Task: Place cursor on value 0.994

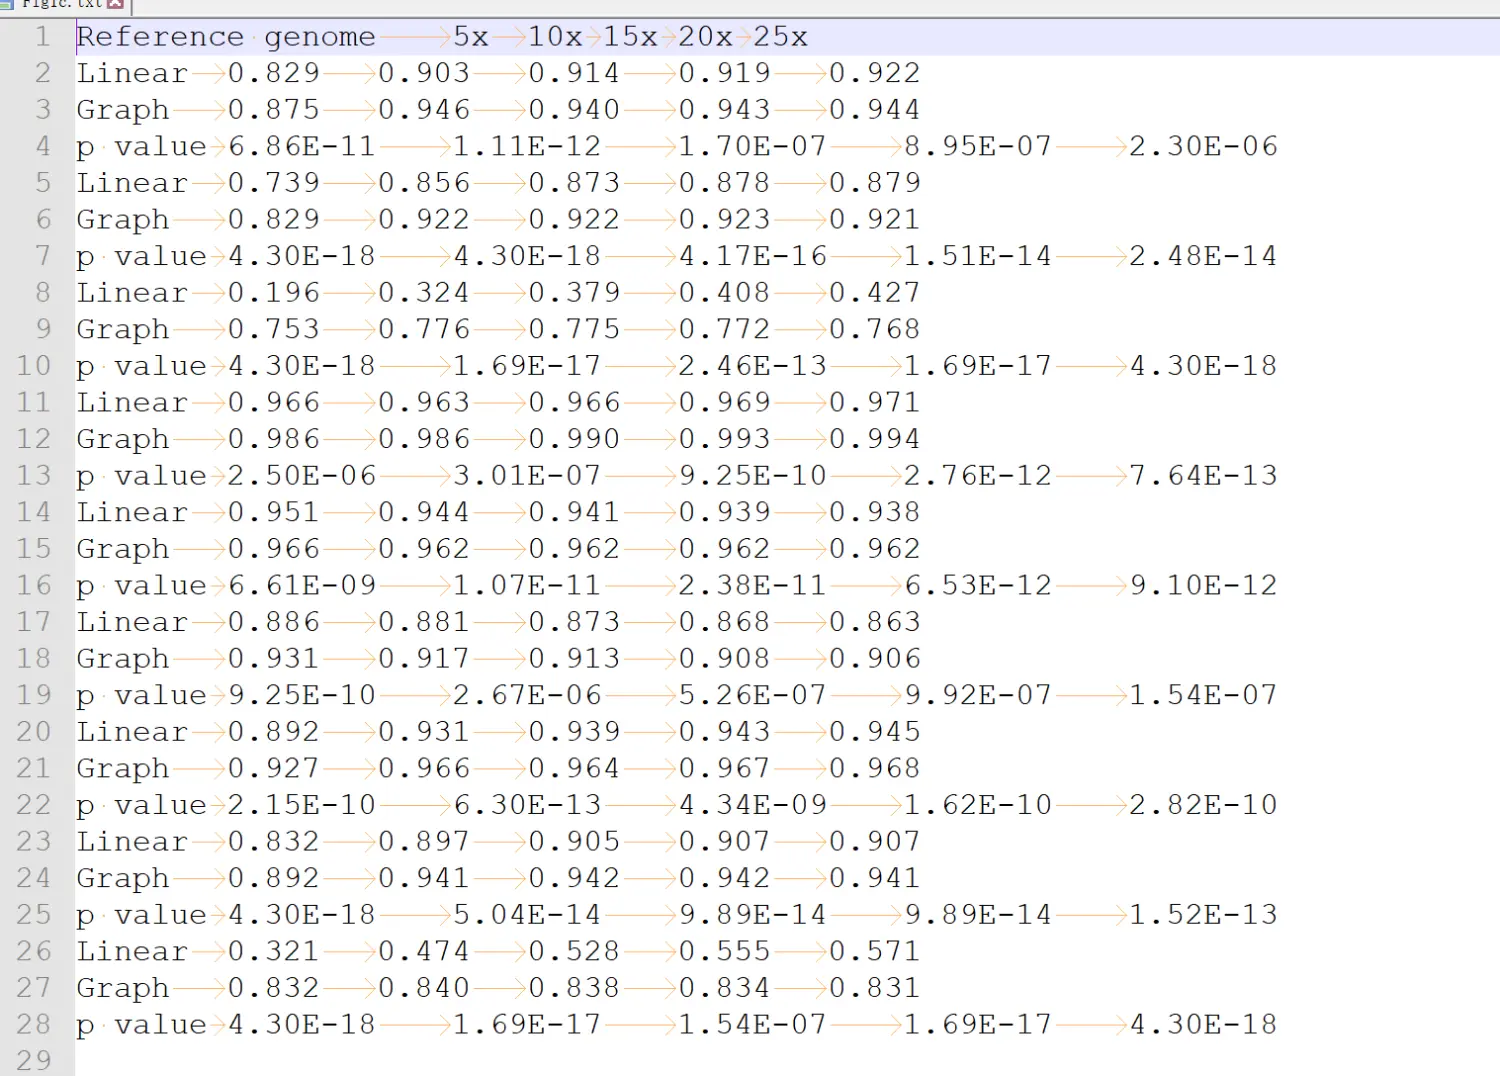Action: tap(874, 439)
